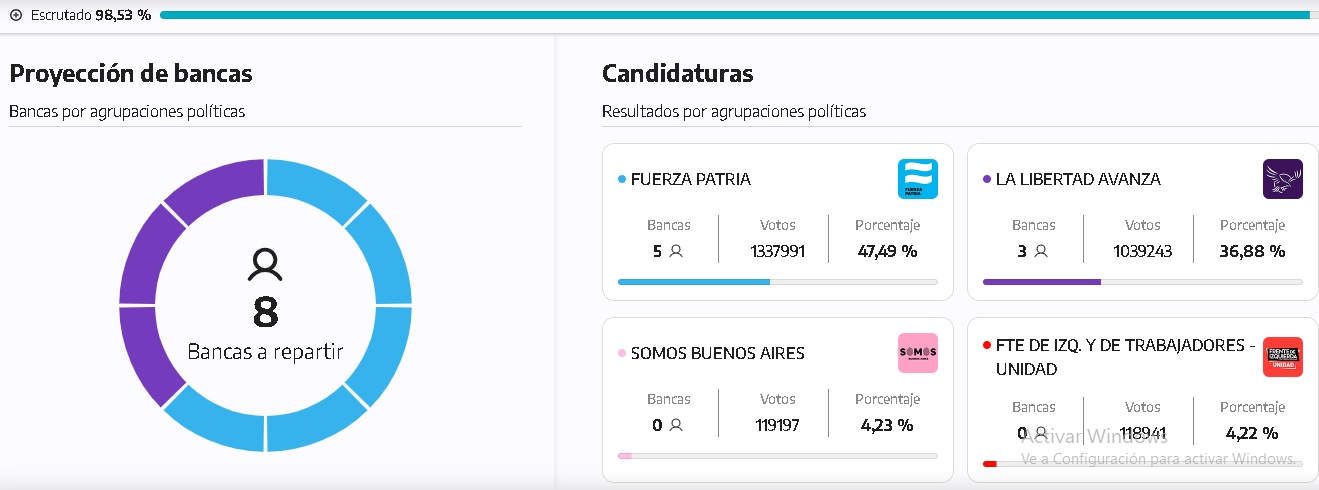Click the Fuerza Patria party logo
The width and height of the screenshot is (1319, 490).
point(917,179)
